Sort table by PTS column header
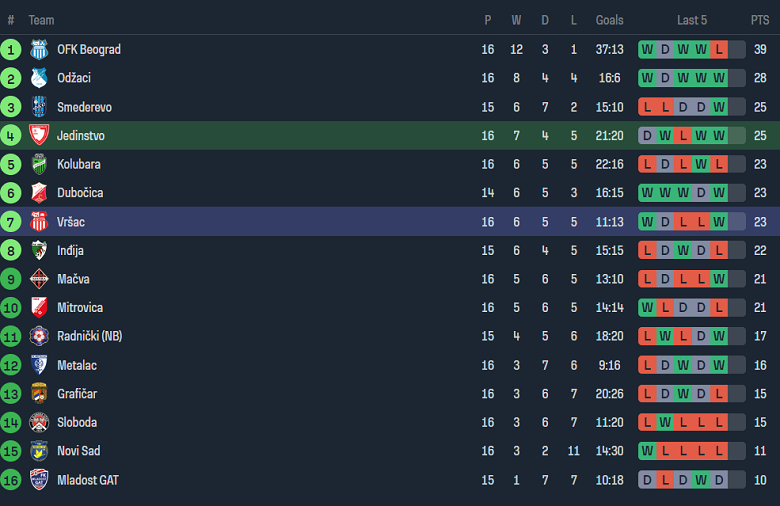The image size is (780, 506). 760,20
